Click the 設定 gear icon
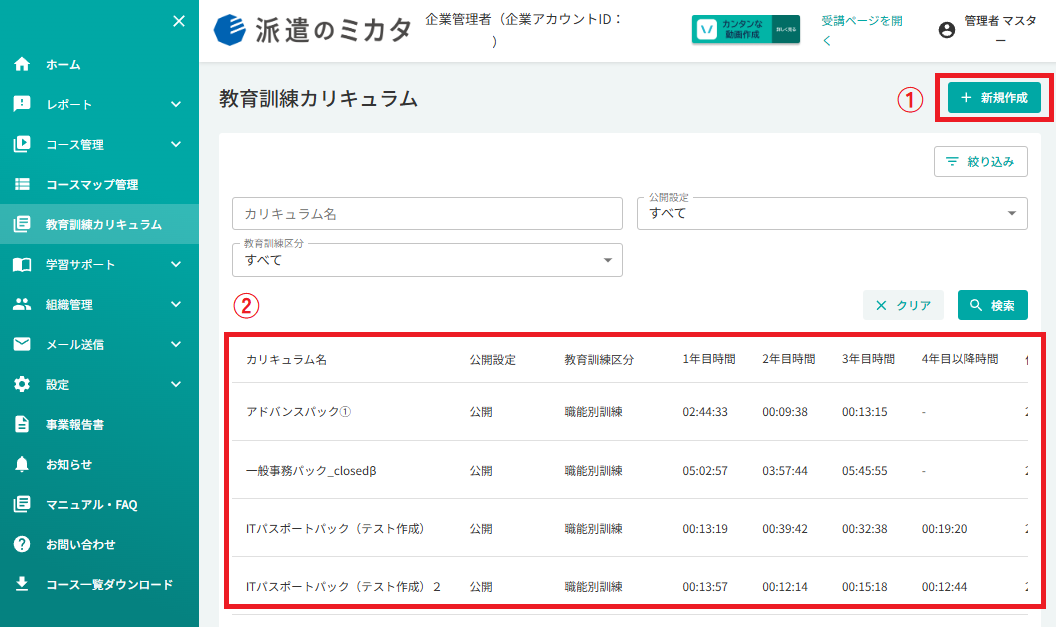The image size is (1056, 627). click(22, 384)
